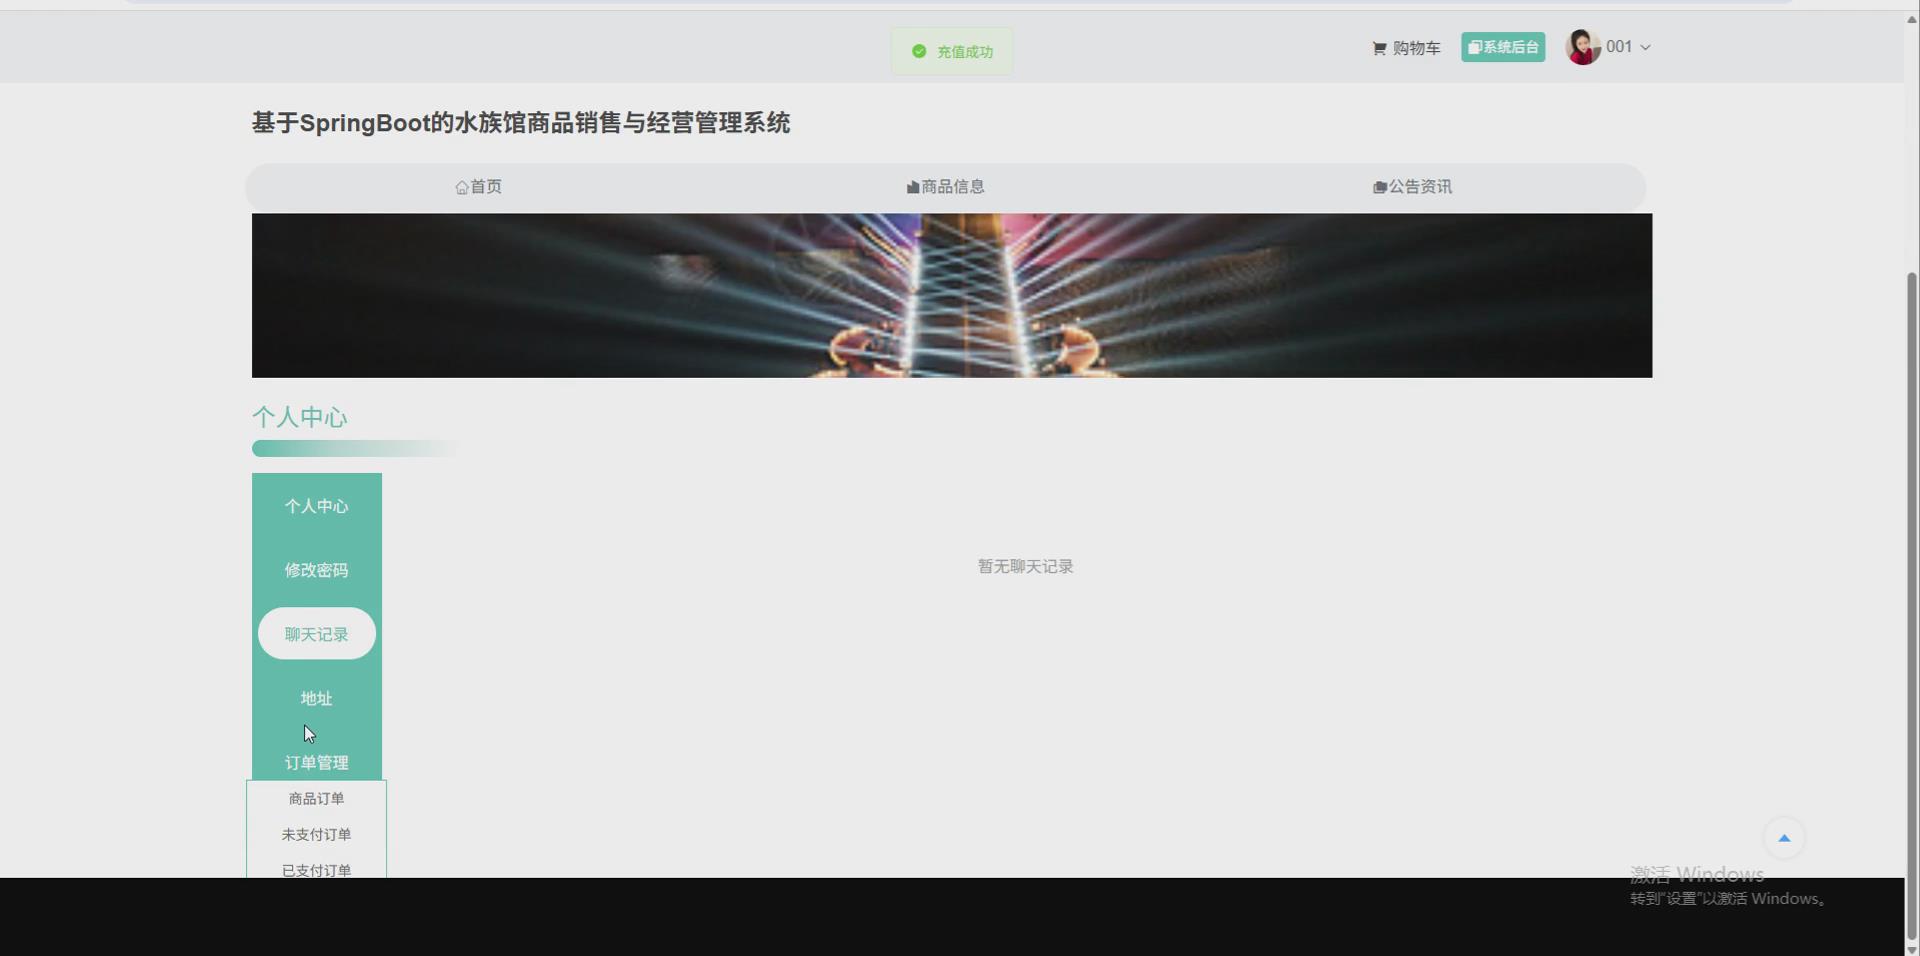Click the 个人中心 section heading

(300, 417)
